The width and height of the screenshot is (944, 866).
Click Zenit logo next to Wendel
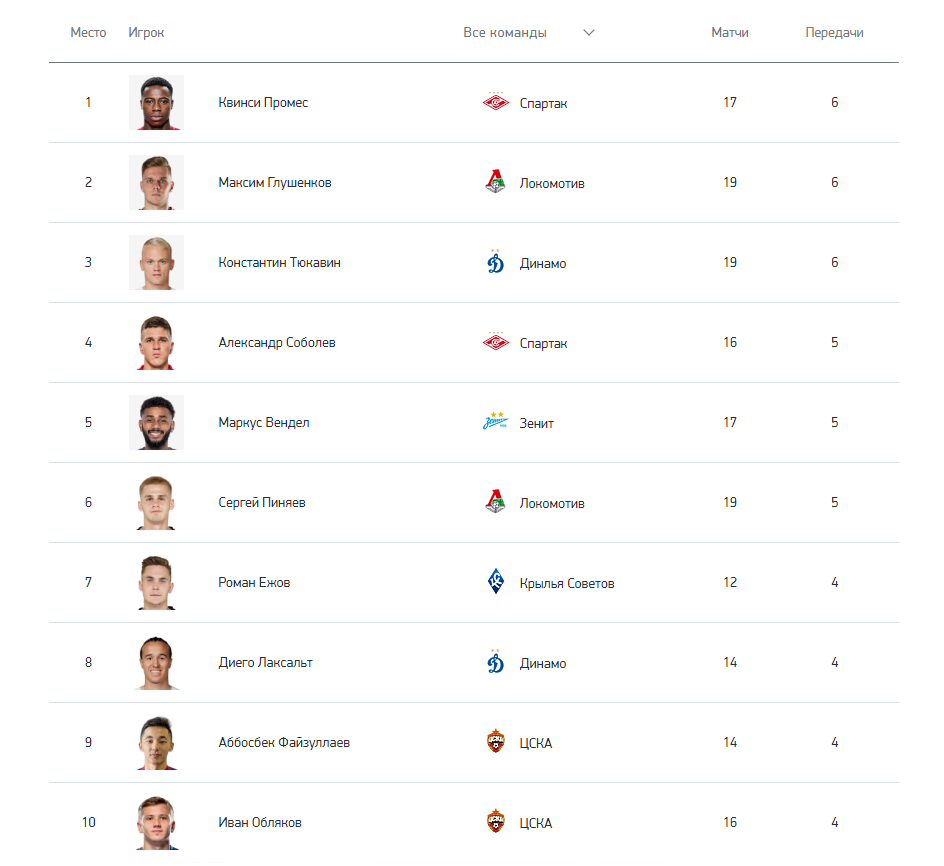(495, 422)
